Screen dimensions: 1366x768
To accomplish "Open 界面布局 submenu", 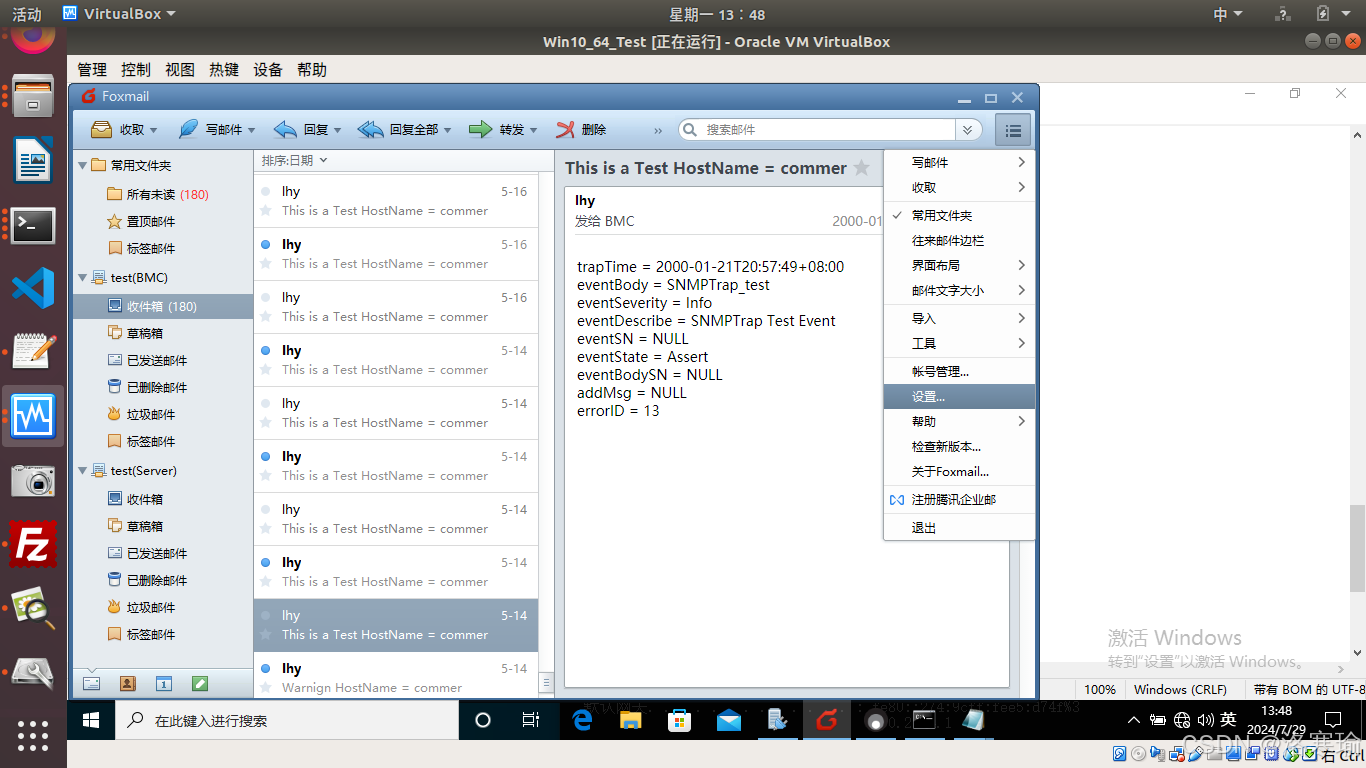I will coord(959,265).
